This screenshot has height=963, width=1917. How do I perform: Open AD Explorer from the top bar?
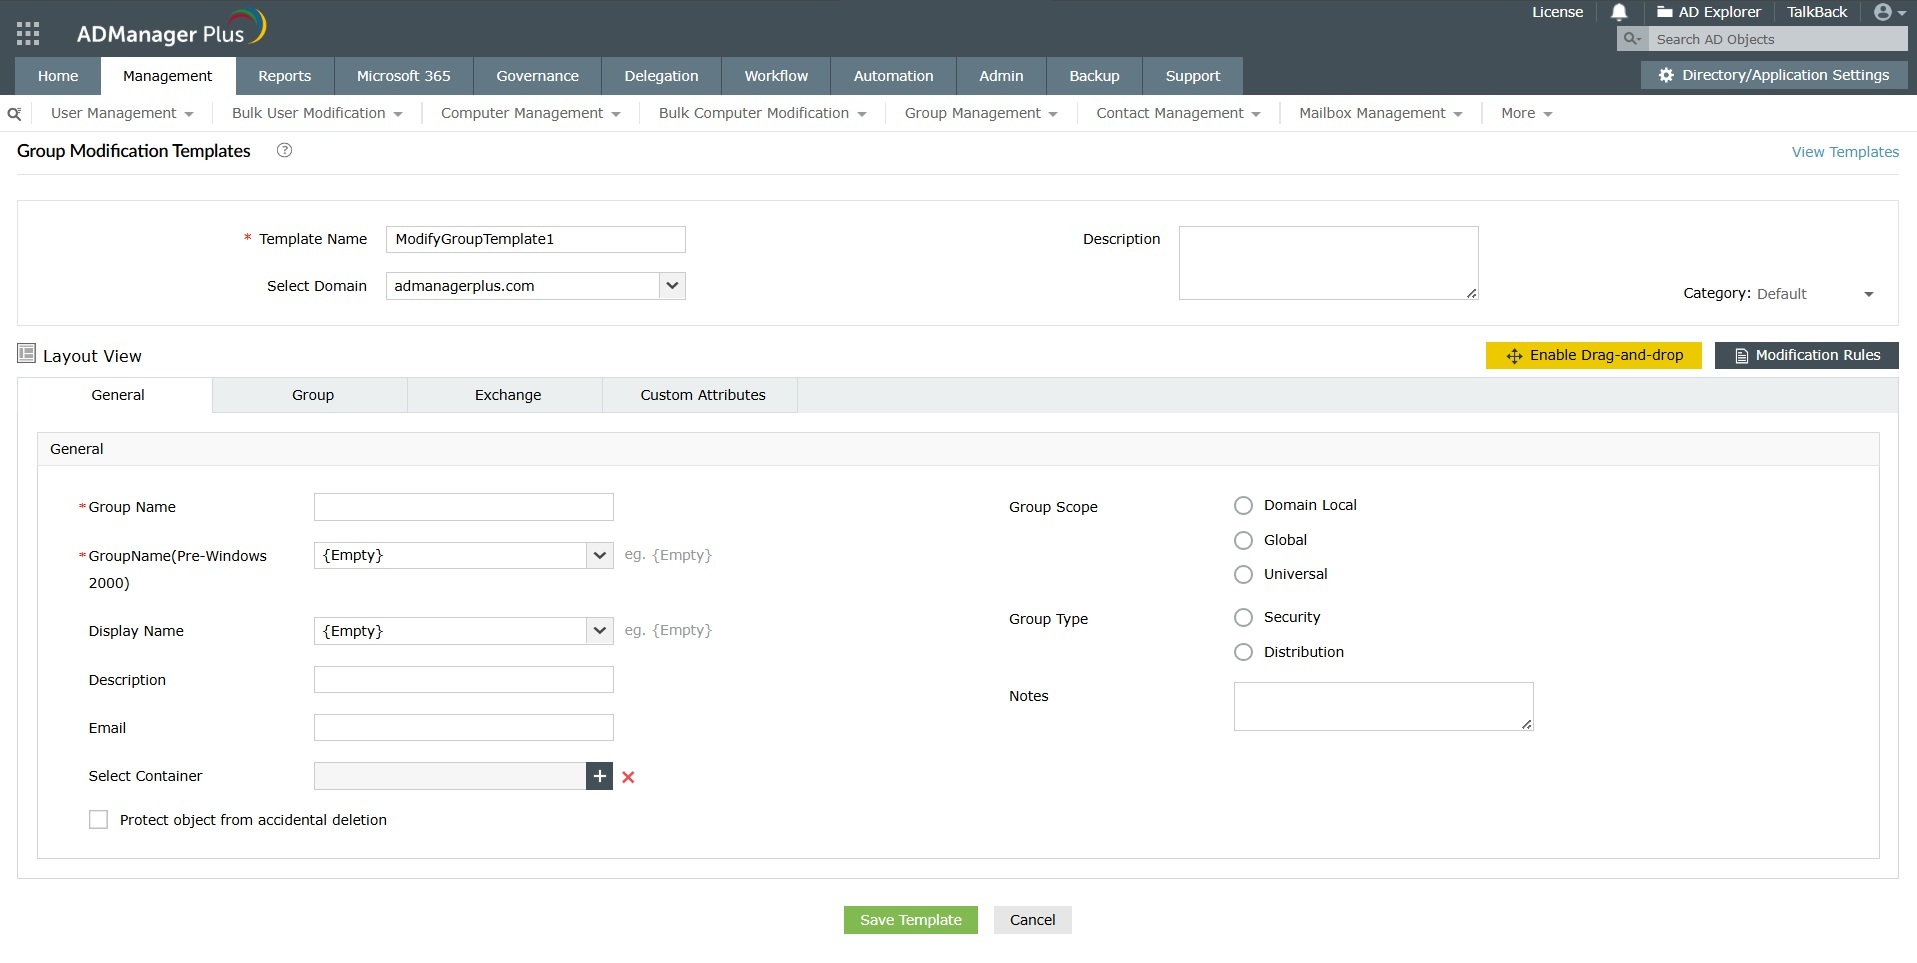(x=1710, y=12)
